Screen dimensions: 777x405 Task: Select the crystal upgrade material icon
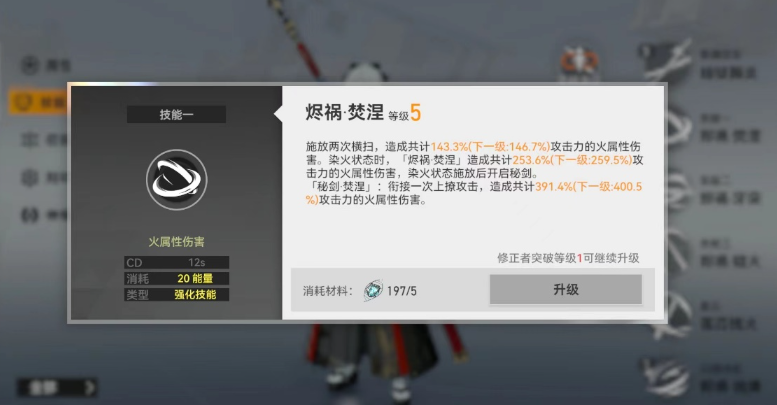(x=373, y=290)
